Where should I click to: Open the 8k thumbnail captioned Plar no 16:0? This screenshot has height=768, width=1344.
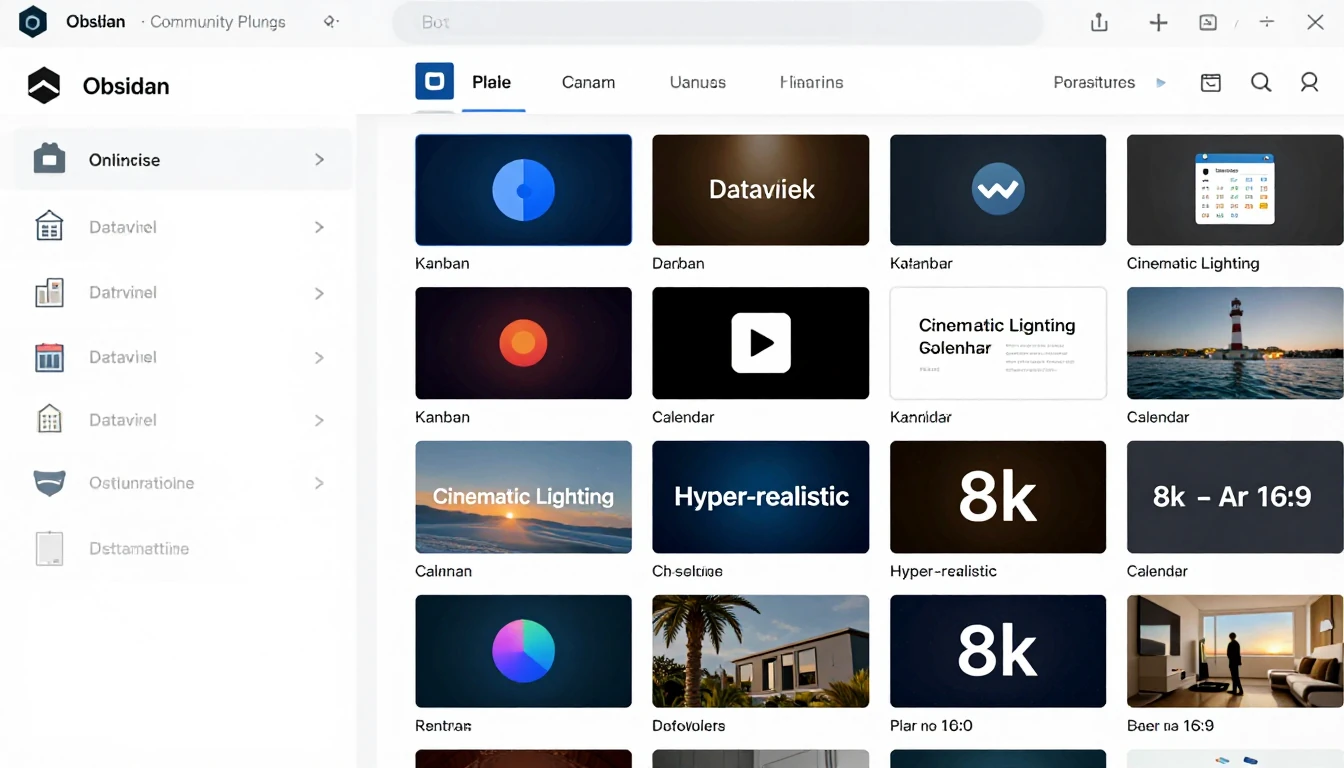[998, 651]
